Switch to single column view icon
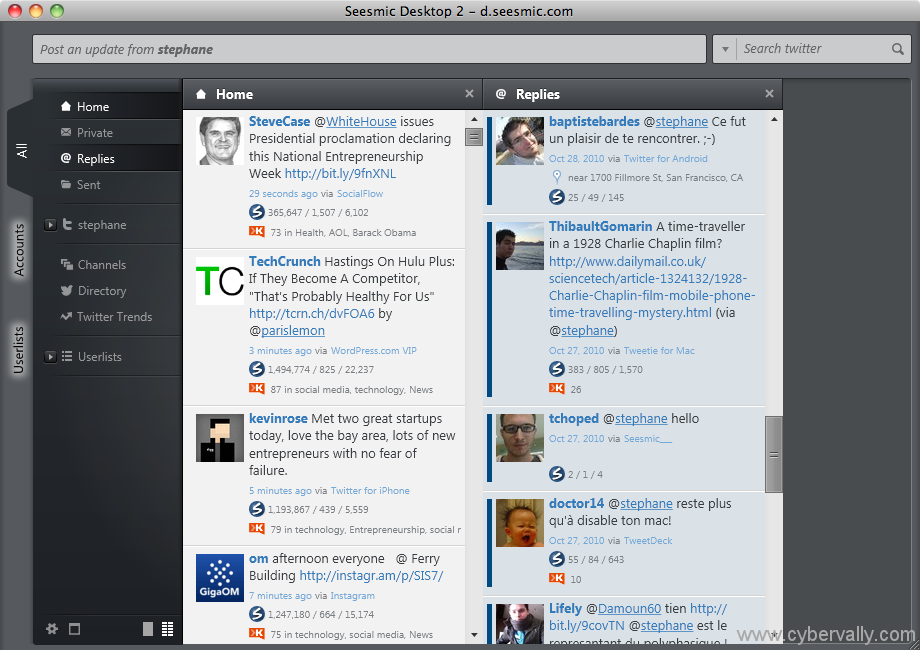 coord(148,629)
